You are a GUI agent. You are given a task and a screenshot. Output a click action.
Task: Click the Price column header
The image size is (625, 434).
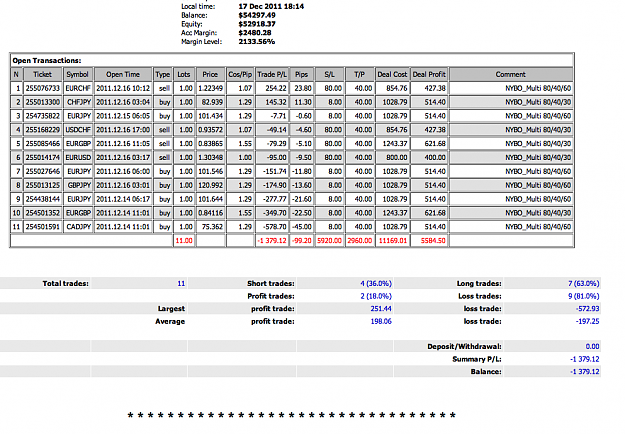click(210, 74)
